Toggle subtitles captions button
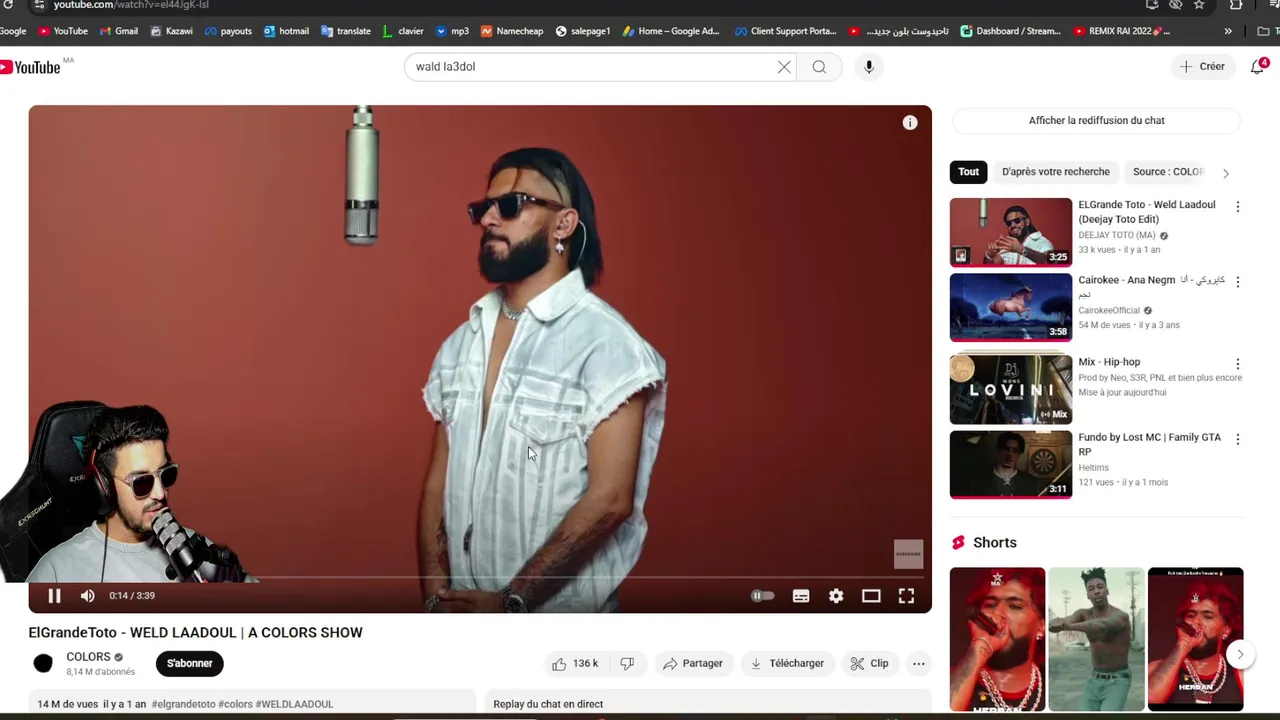 801,596
